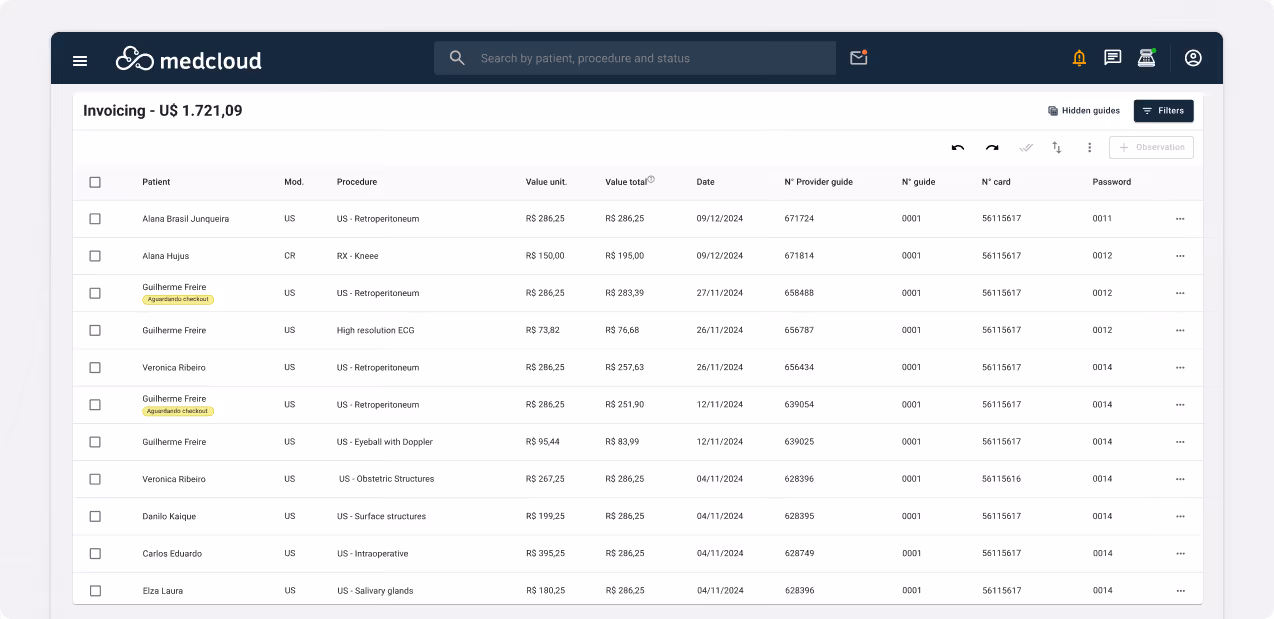This screenshot has height=619, width=1274.
Task: Select the double-check approve icon
Action: click(x=1025, y=147)
